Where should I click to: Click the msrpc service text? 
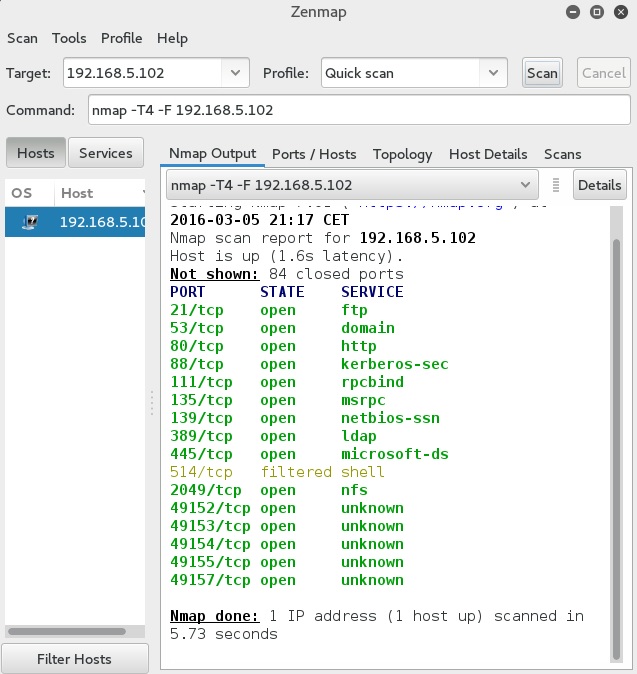[x=363, y=401]
